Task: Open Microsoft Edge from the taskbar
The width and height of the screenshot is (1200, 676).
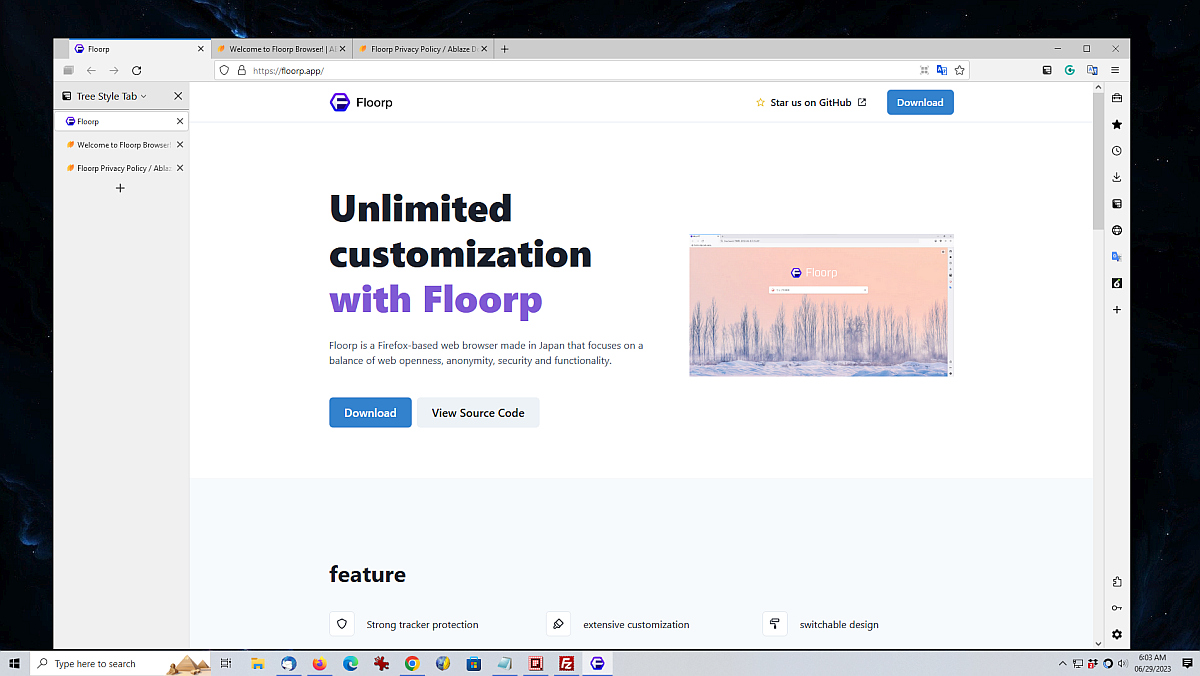Action: point(351,663)
